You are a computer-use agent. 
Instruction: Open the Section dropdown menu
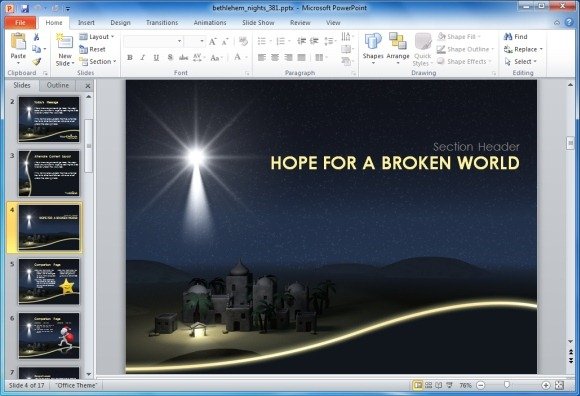98,61
